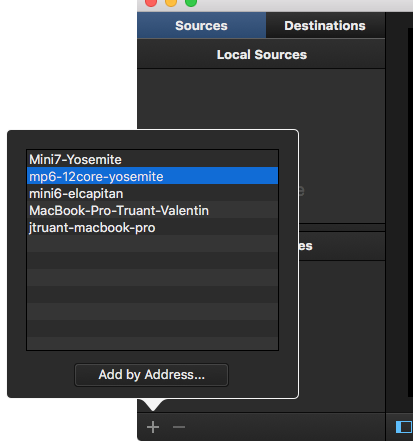Close the window with the red button
Screen dimensions: 413x441
coord(151,2)
